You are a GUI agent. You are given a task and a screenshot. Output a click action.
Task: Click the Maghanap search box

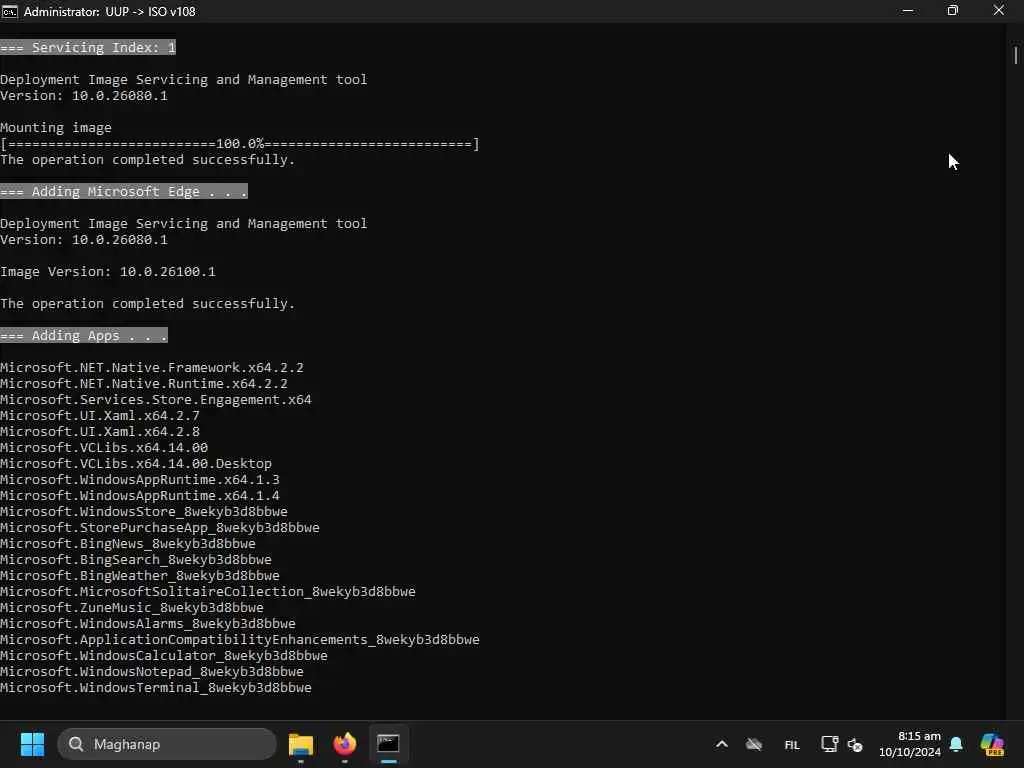tap(167, 744)
